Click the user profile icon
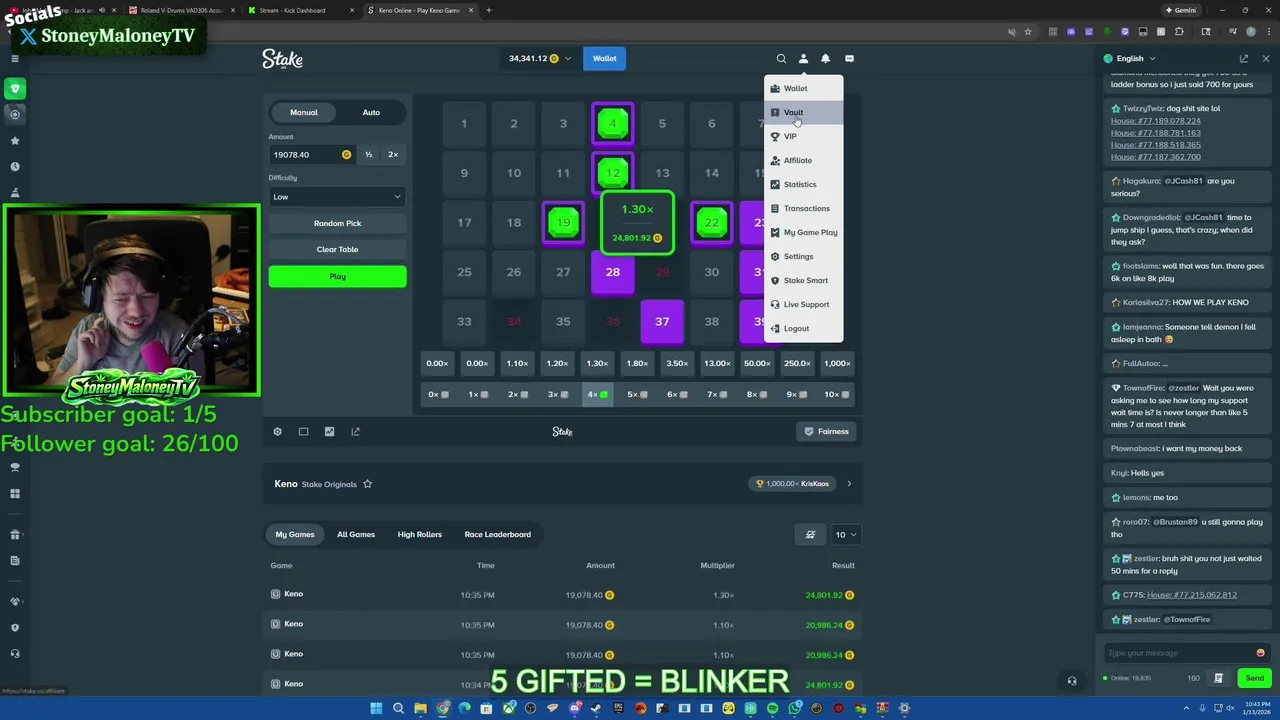This screenshot has height=720, width=1280. (x=803, y=58)
